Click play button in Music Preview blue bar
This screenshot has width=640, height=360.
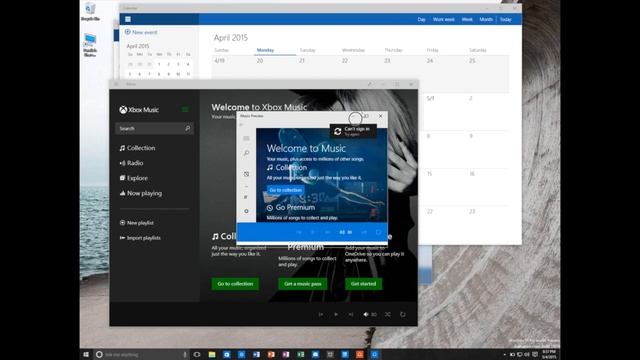[x=313, y=232]
